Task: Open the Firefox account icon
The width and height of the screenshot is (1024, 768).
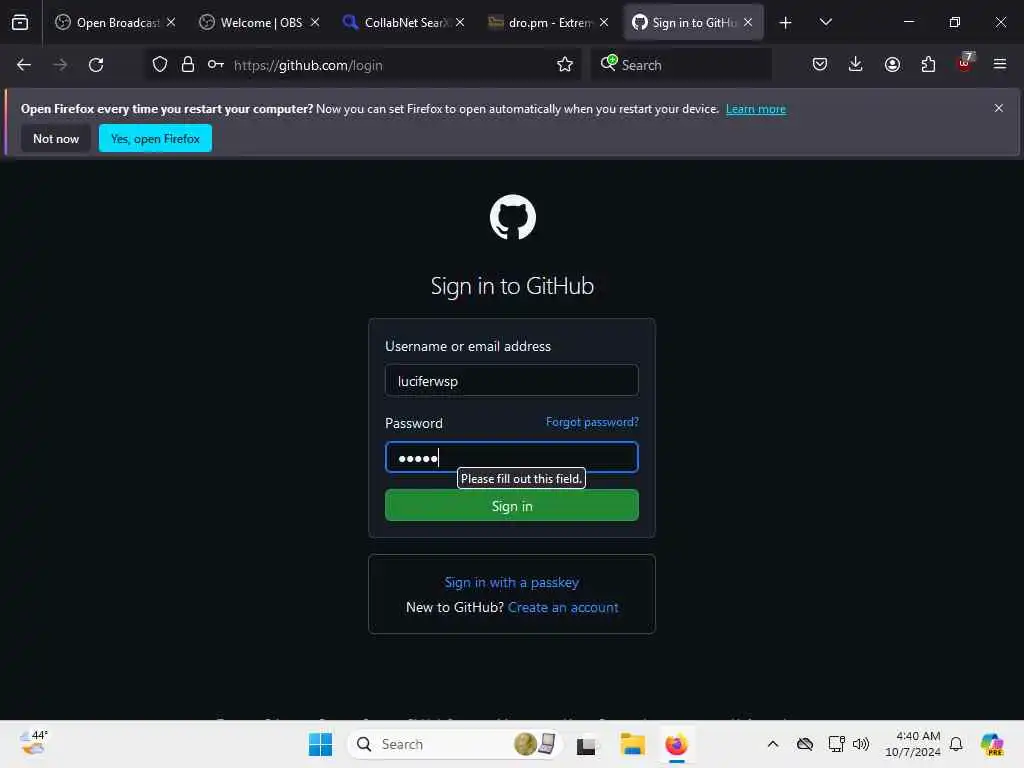Action: pos(892,64)
